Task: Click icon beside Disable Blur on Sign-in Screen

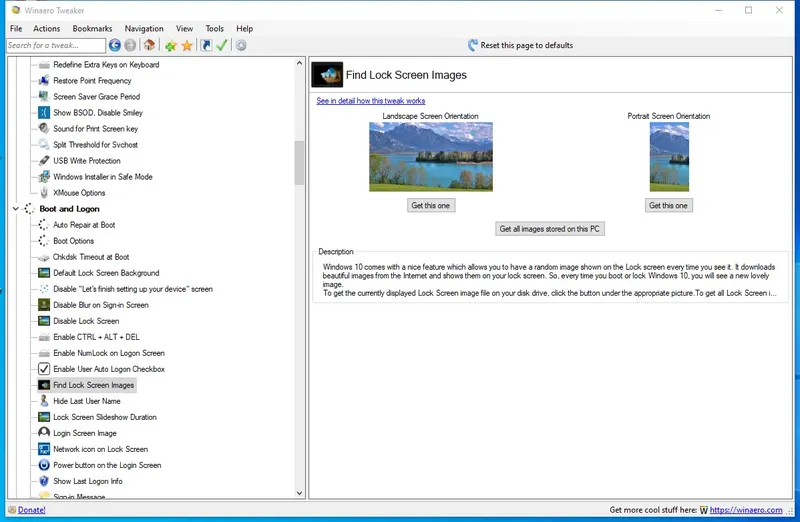Action: [44, 305]
